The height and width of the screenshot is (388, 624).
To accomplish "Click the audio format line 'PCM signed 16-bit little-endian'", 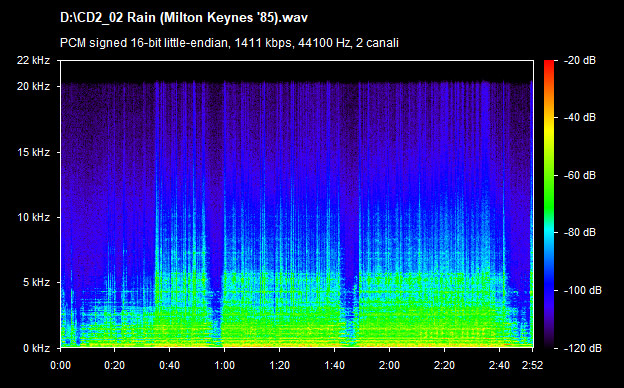I will click(144, 43).
